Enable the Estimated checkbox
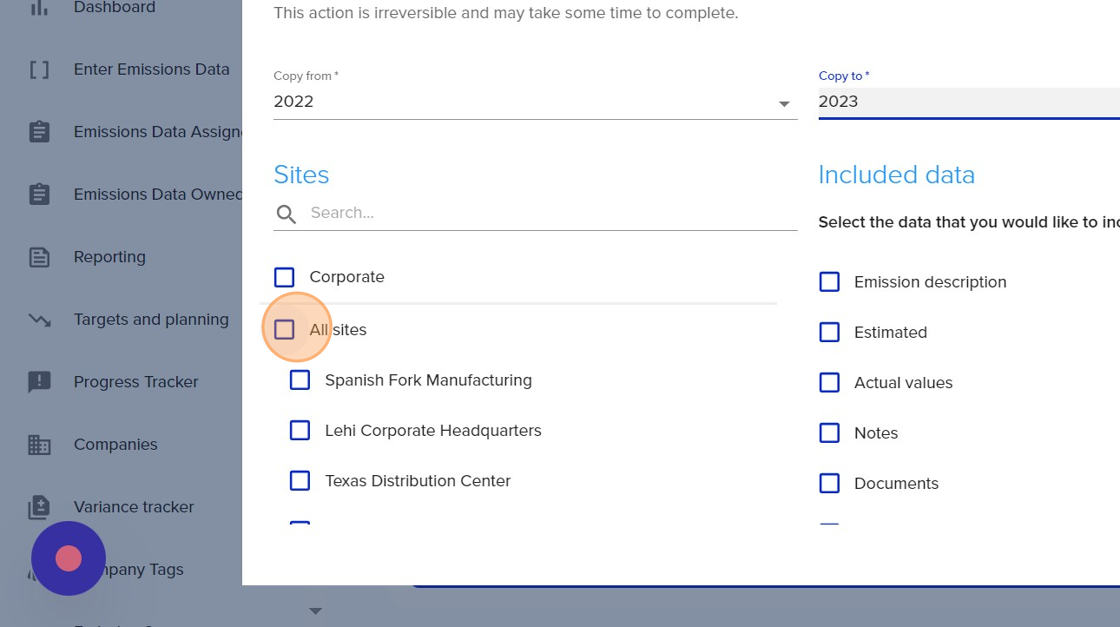The image size is (1120, 627). point(829,332)
